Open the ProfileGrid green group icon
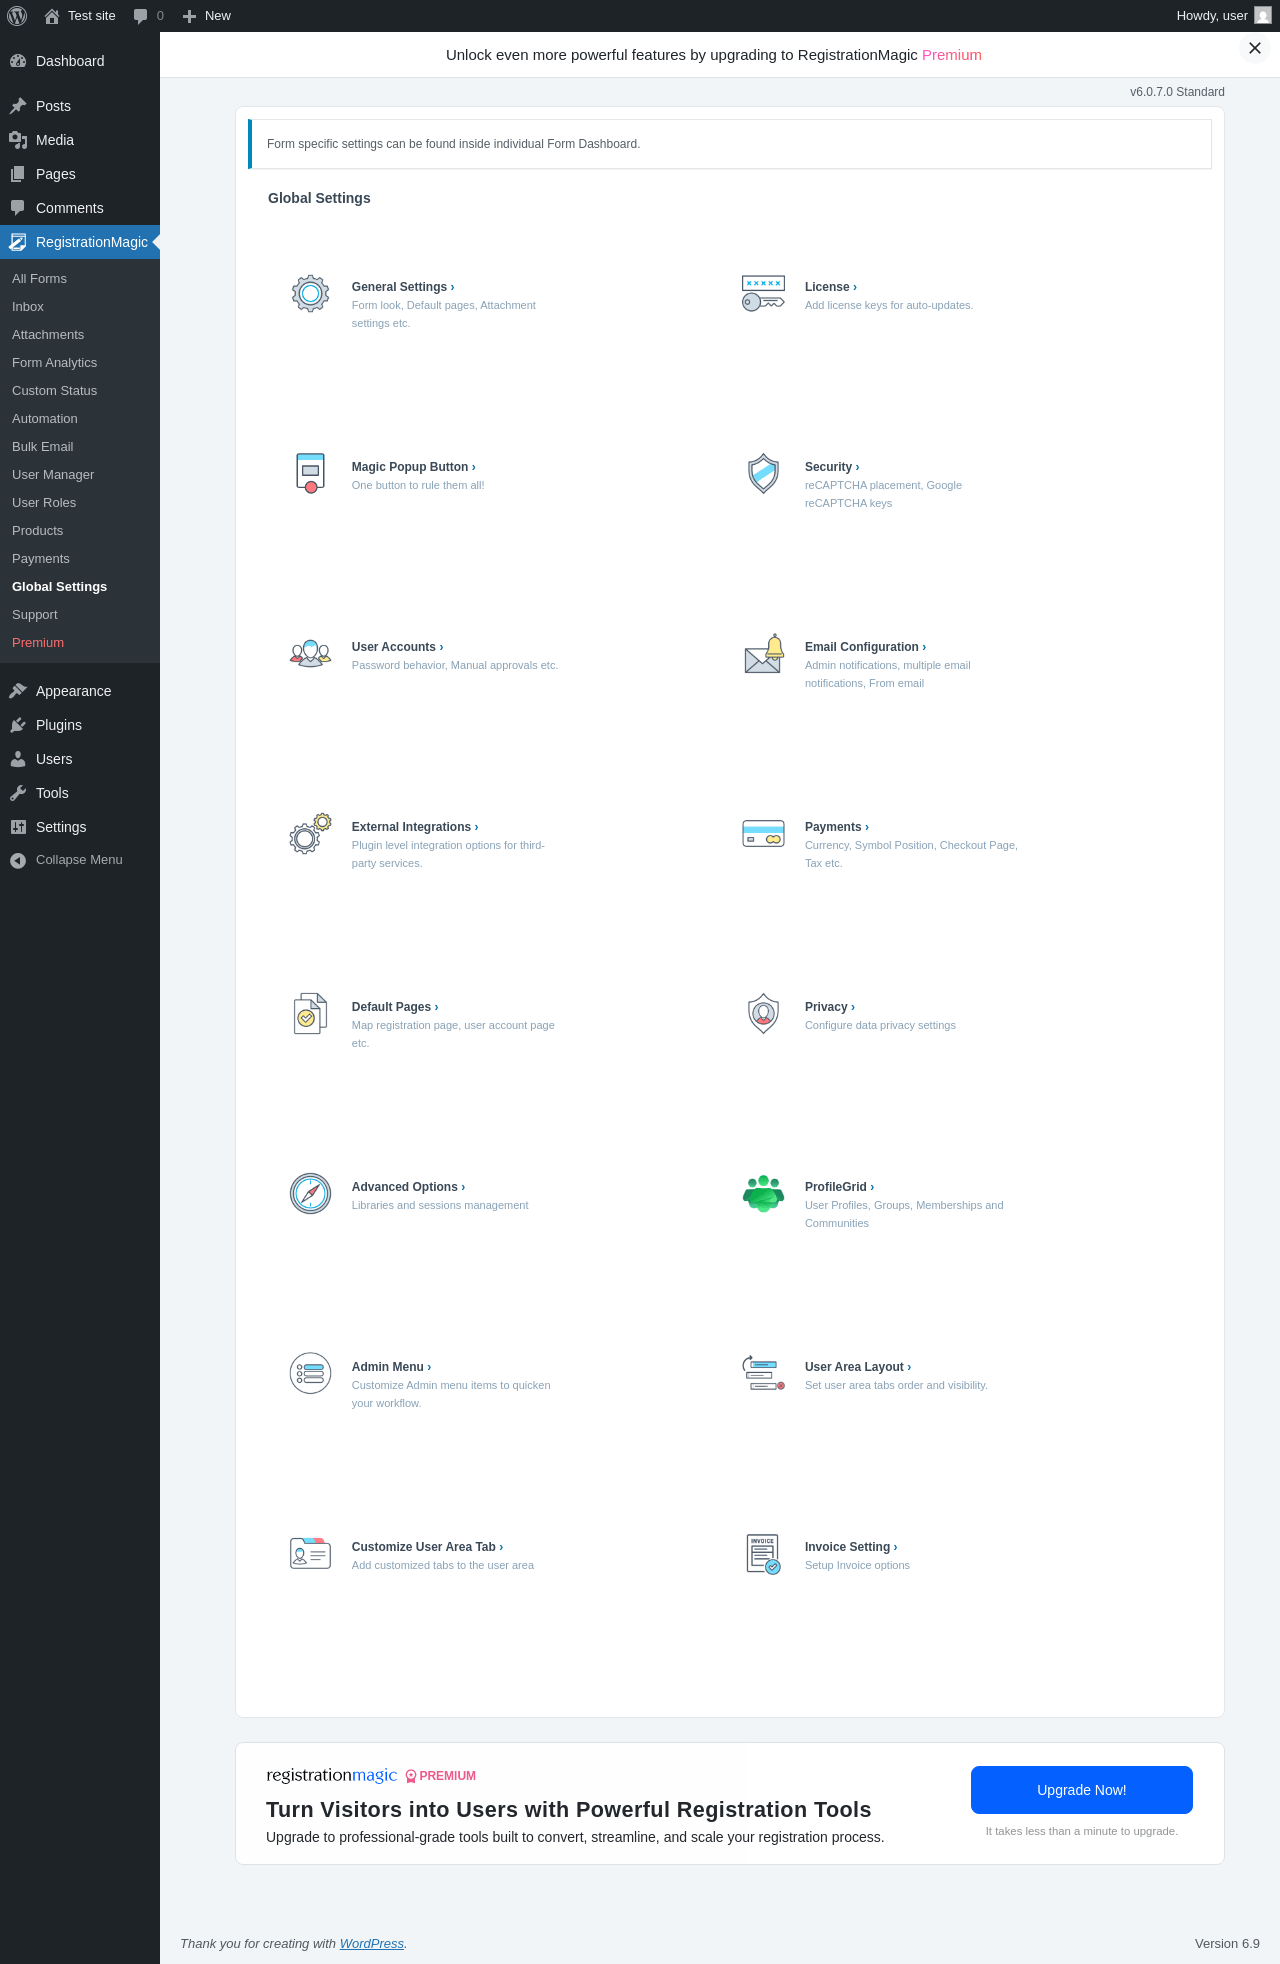1280x1964 pixels. (763, 1193)
